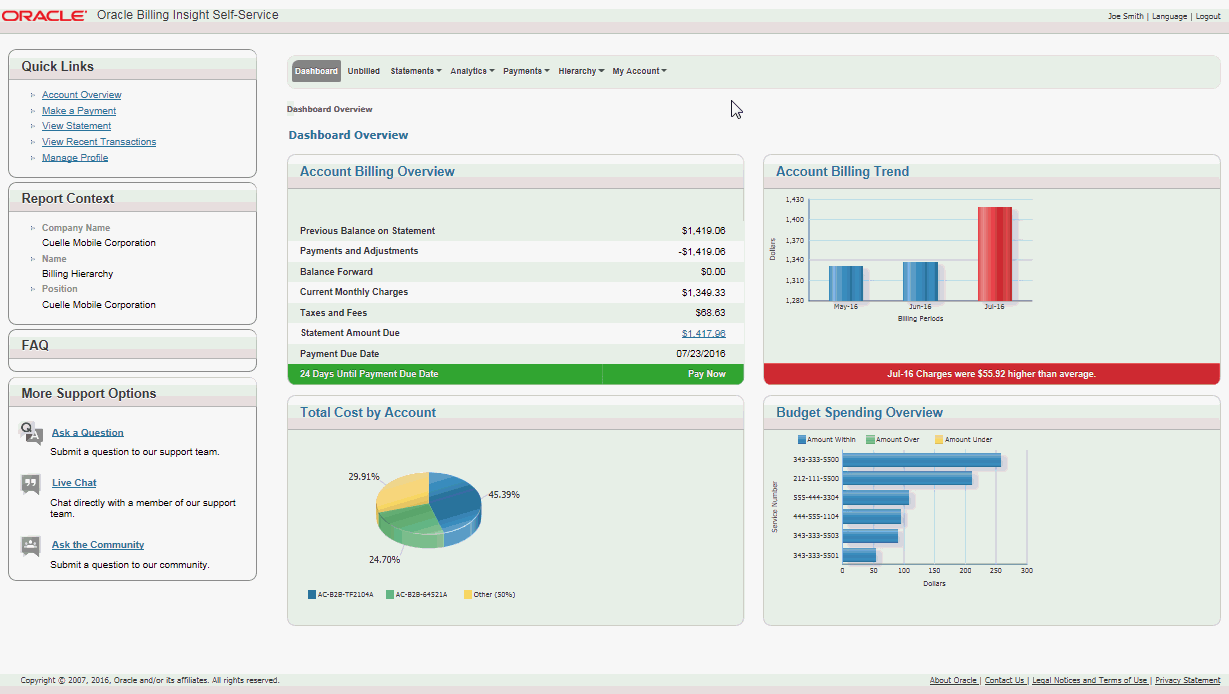Click the yellow Other legend square
The image size is (1229, 694).
[x=468, y=595]
